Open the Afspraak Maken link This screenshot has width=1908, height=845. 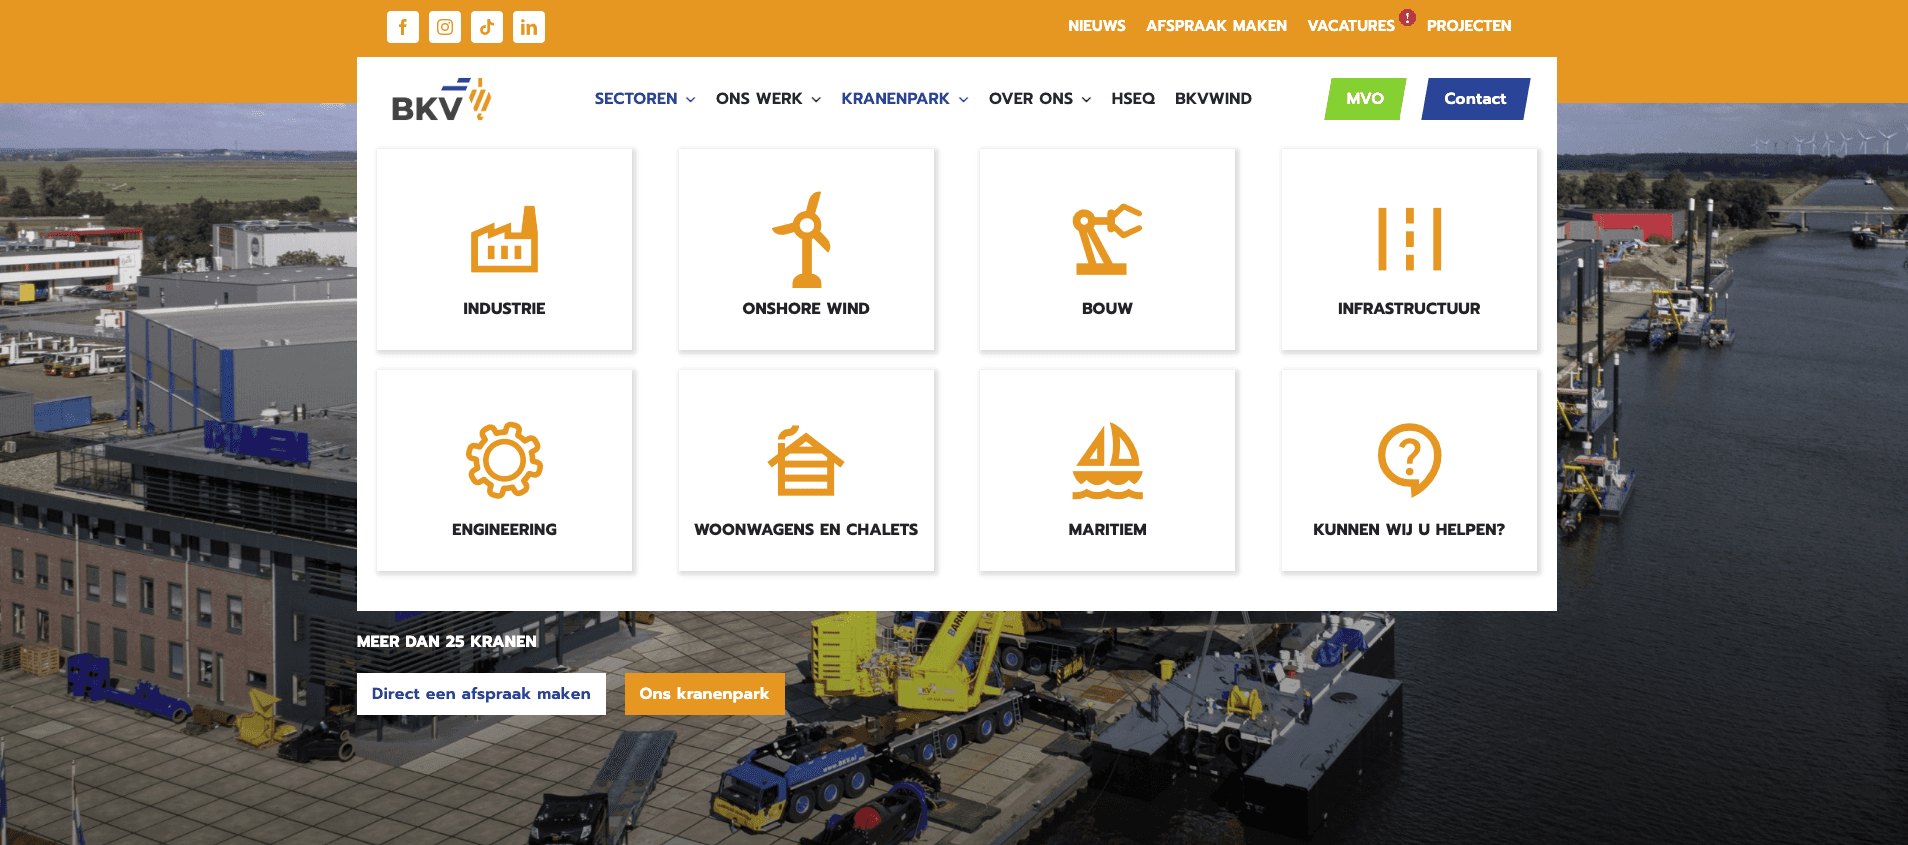click(1216, 26)
